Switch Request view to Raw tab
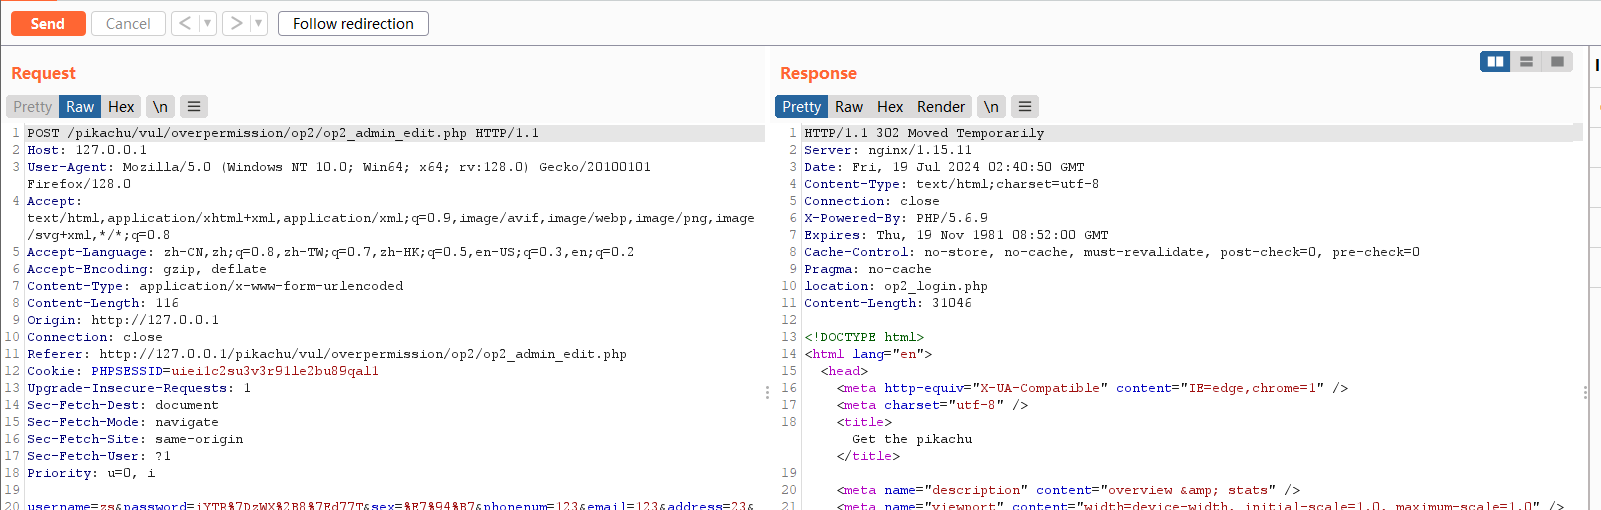Screen dimensions: 1601x510 pos(80,106)
